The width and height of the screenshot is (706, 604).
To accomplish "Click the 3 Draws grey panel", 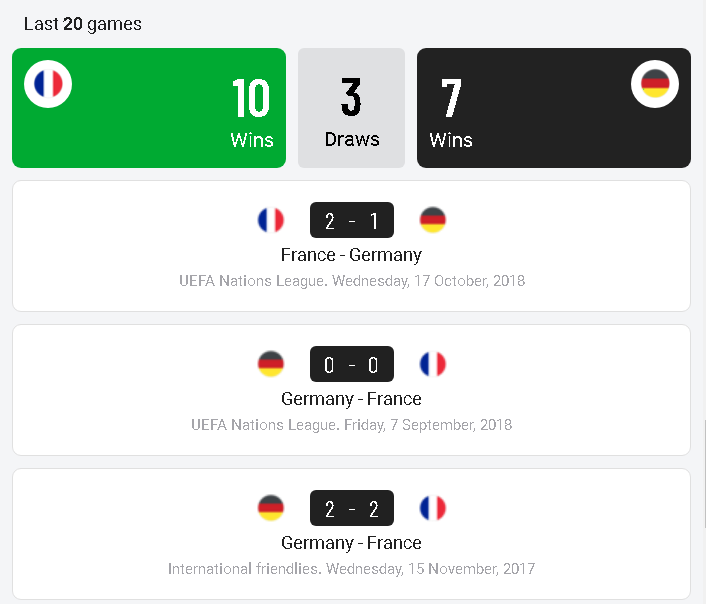I will pos(351,108).
